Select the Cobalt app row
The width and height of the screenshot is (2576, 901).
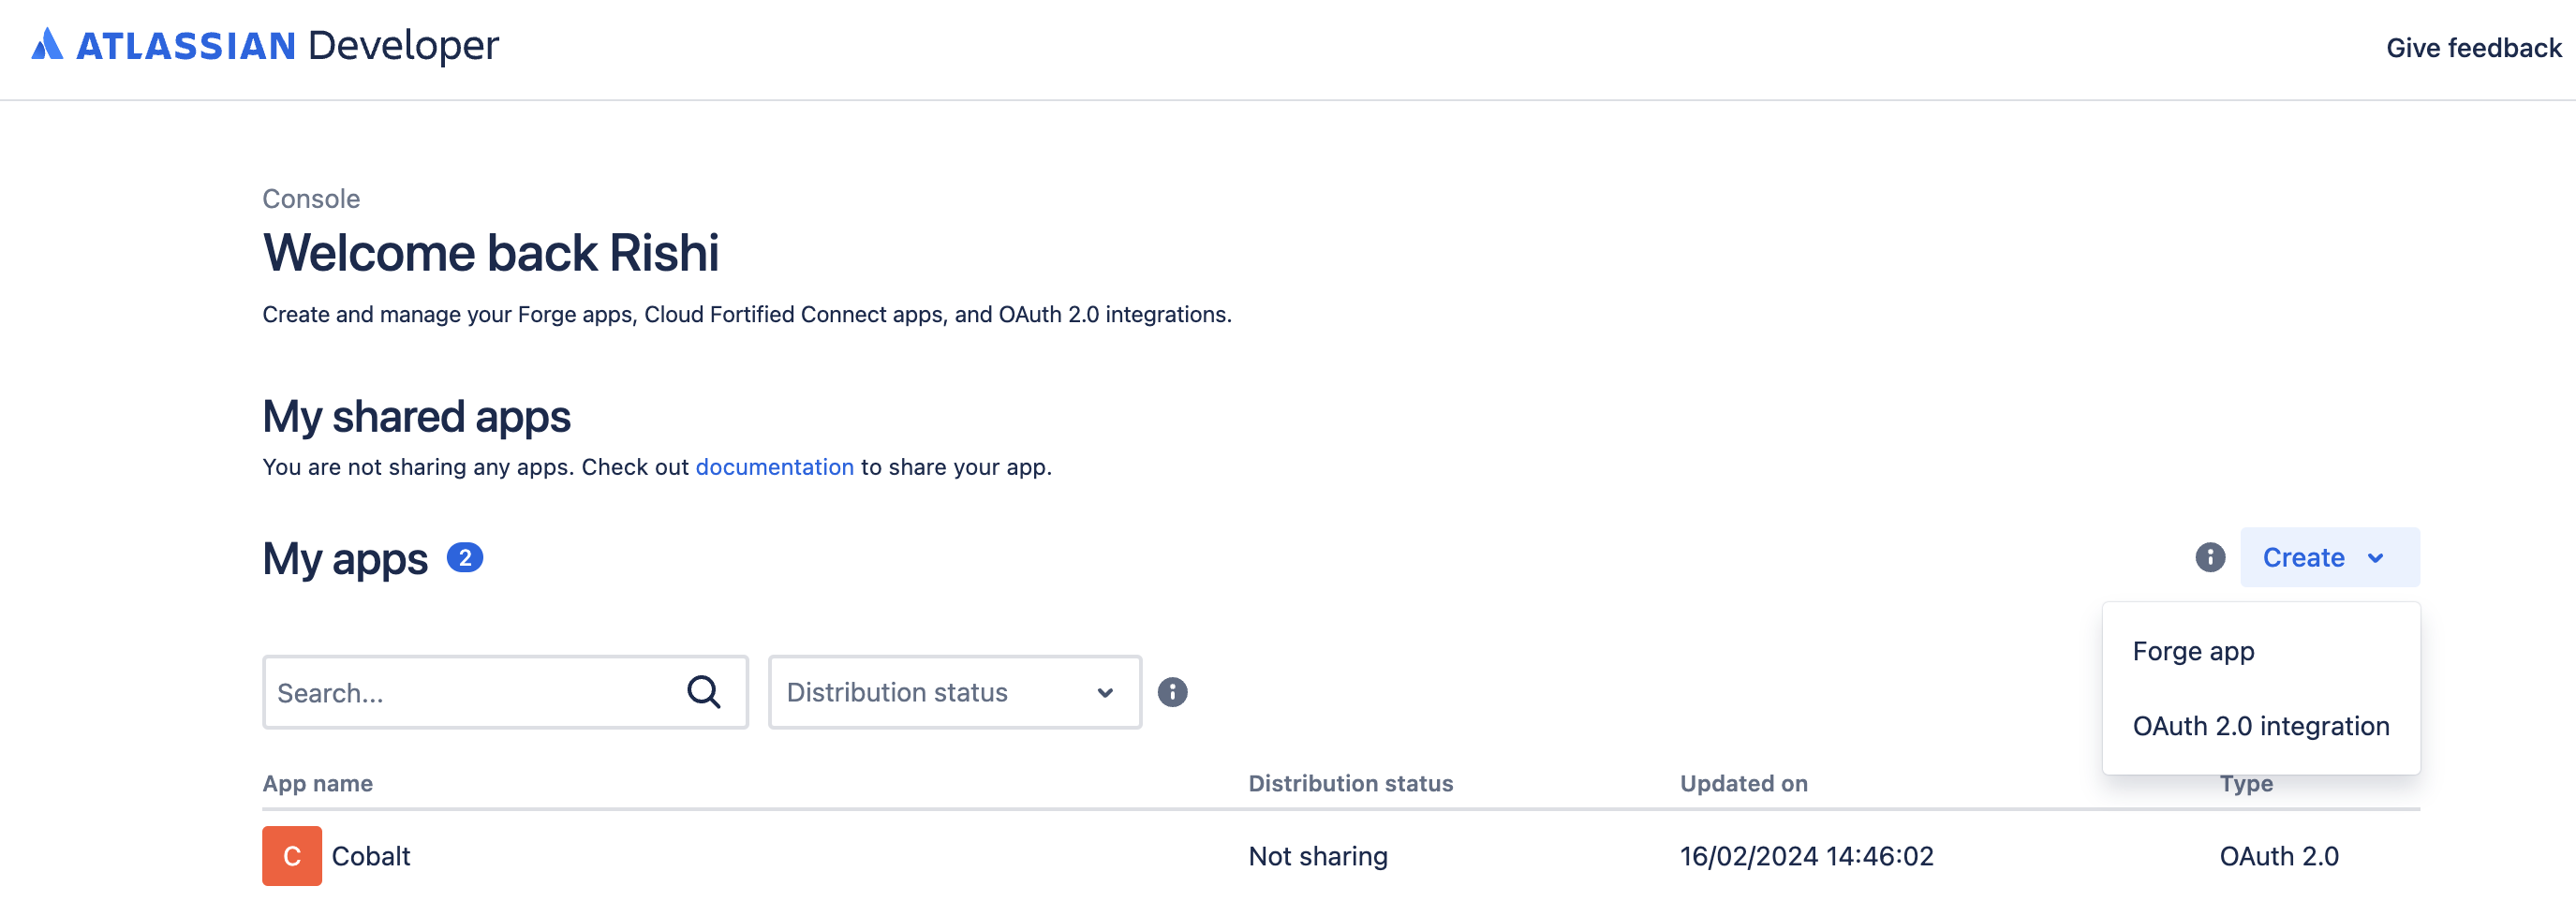coord(370,856)
